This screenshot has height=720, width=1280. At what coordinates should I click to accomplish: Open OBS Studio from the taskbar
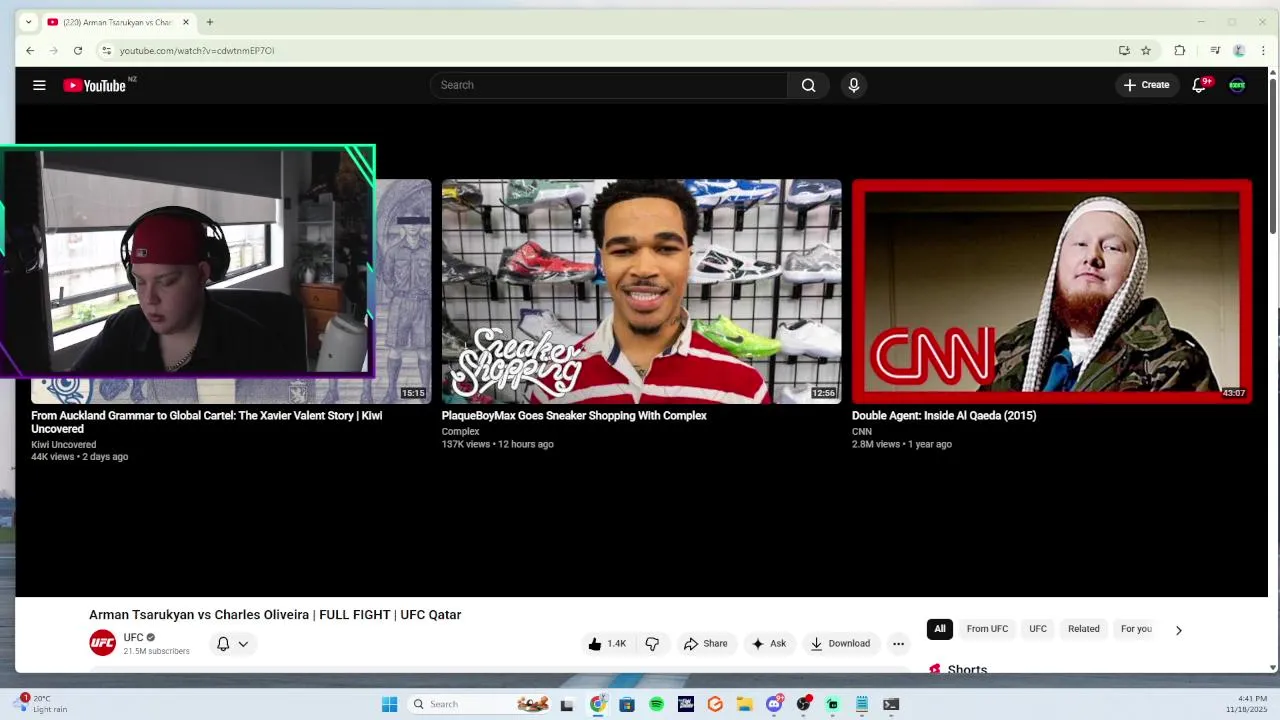803,704
